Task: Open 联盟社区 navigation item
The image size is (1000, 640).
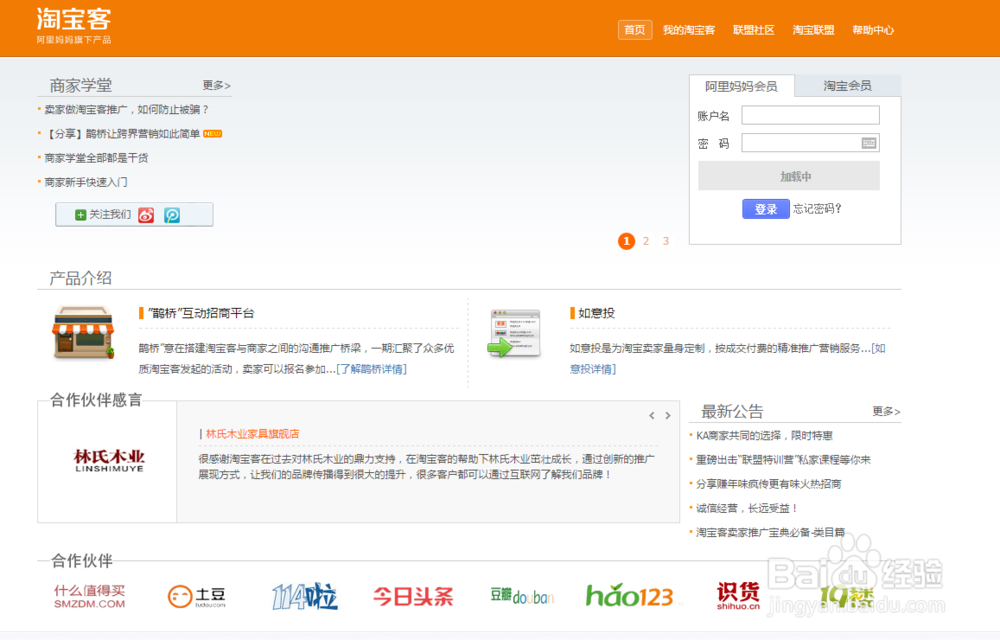Action: (754, 30)
